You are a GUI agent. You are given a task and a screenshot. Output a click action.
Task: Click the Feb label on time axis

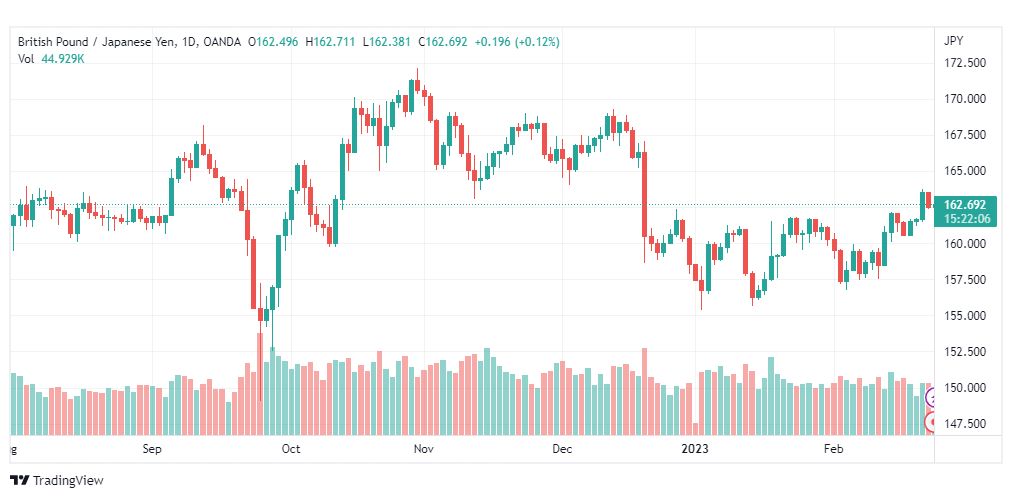pos(834,449)
